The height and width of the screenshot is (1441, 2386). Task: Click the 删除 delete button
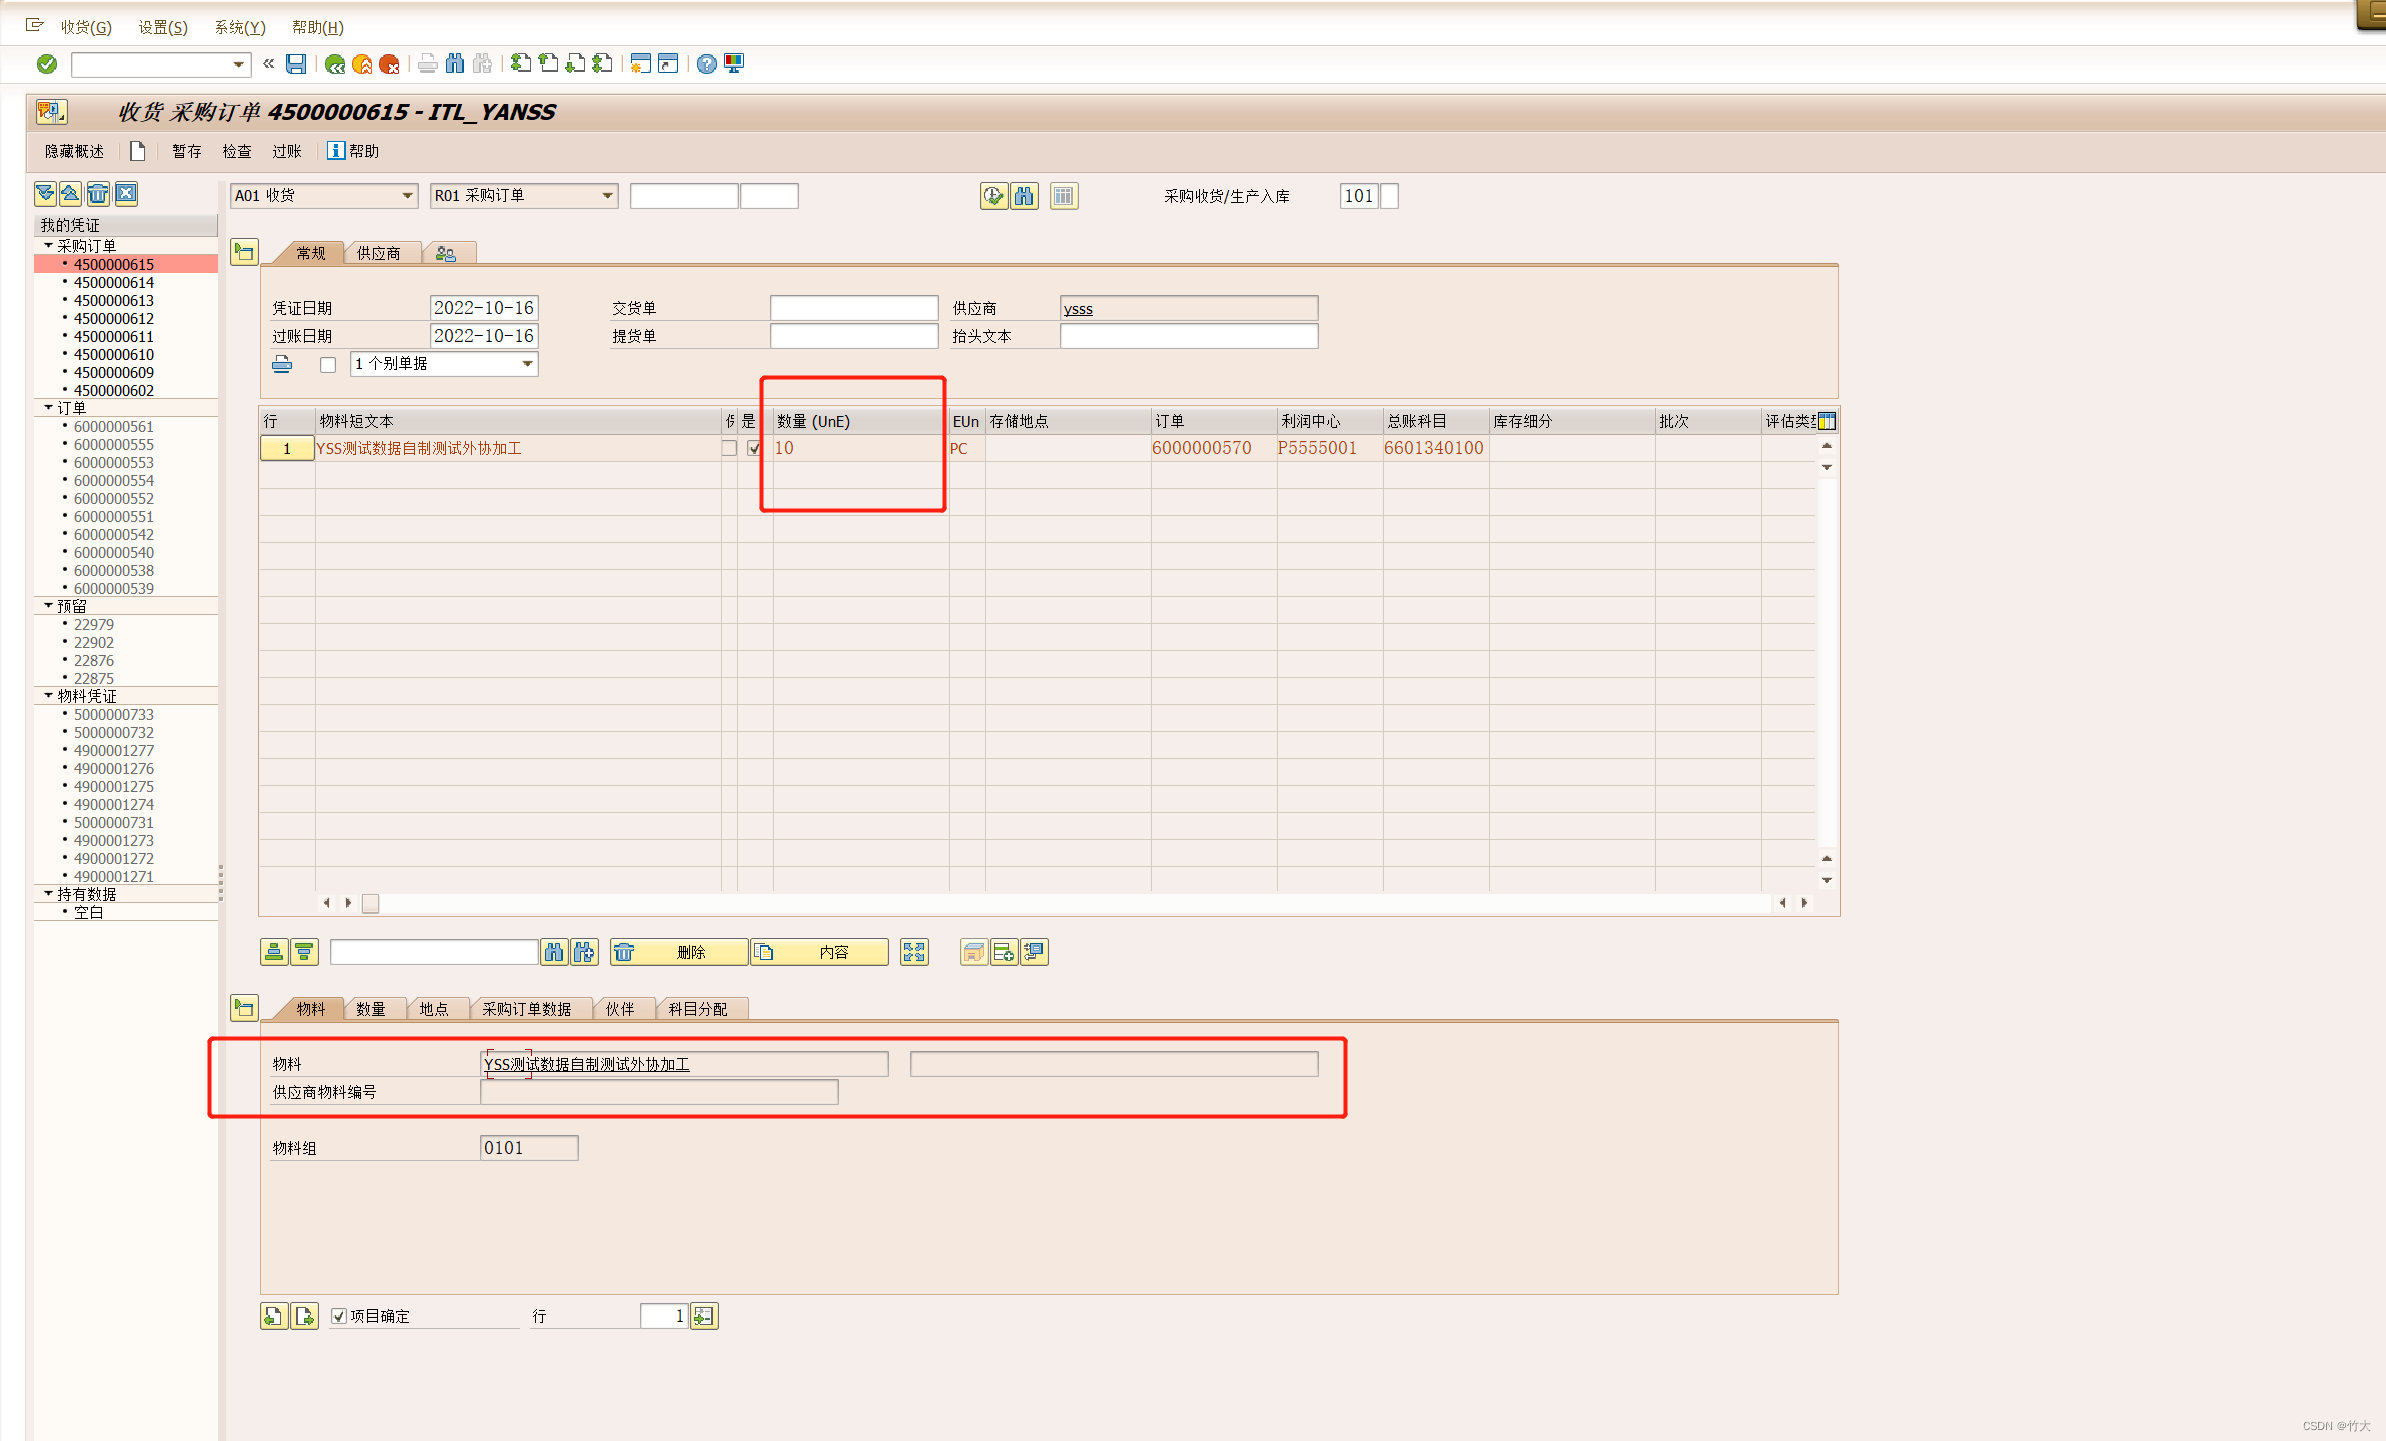(680, 952)
